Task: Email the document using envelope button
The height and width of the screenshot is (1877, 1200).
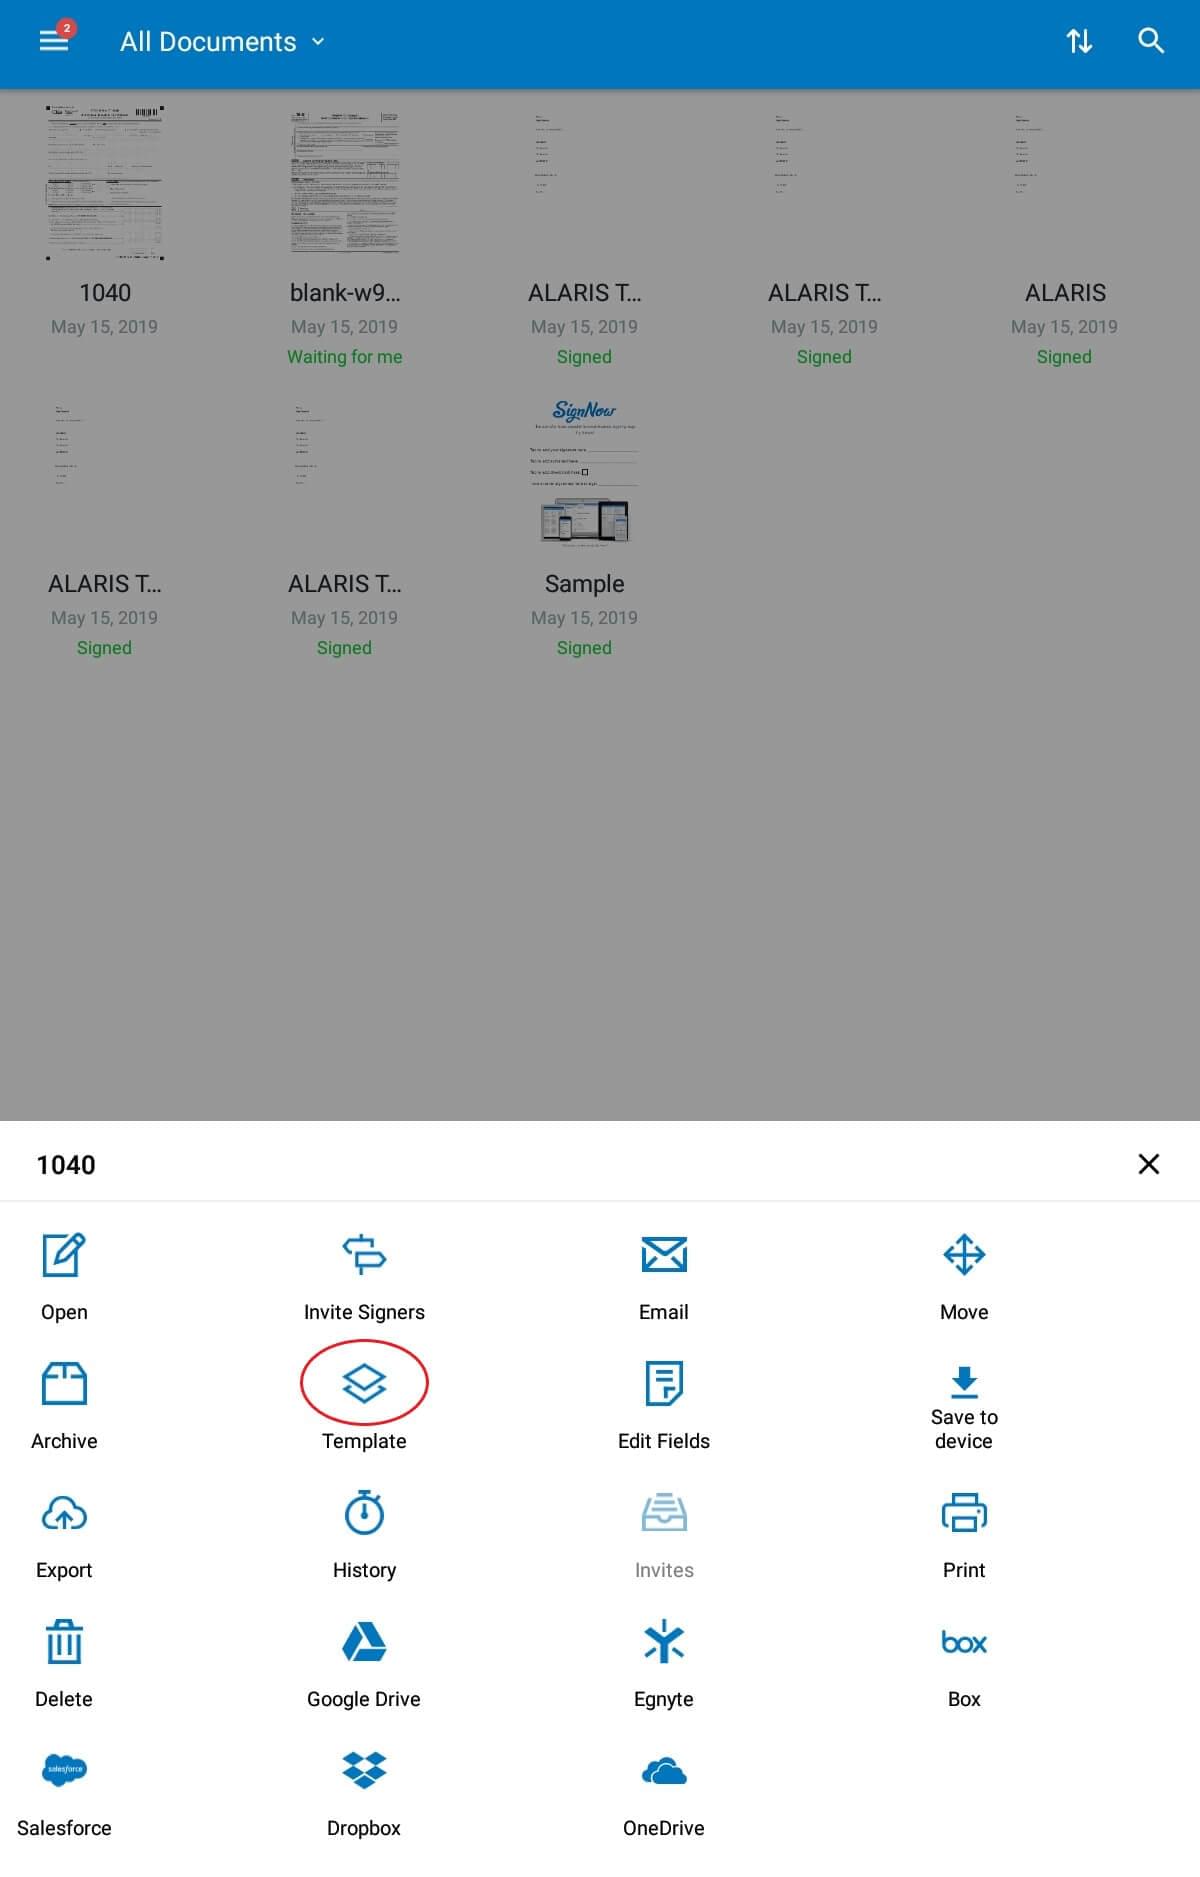Action: pyautogui.click(x=664, y=1255)
